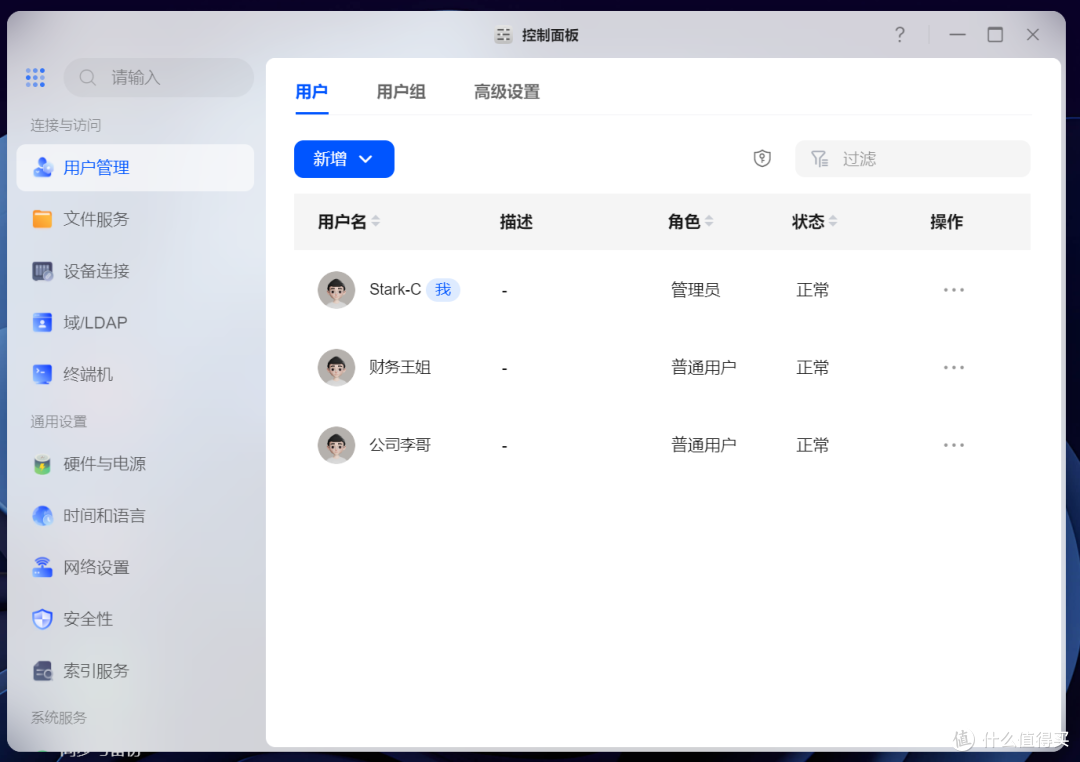This screenshot has height=762, width=1080.
Task: Click the 域/LDAP icon
Action: coord(43,322)
